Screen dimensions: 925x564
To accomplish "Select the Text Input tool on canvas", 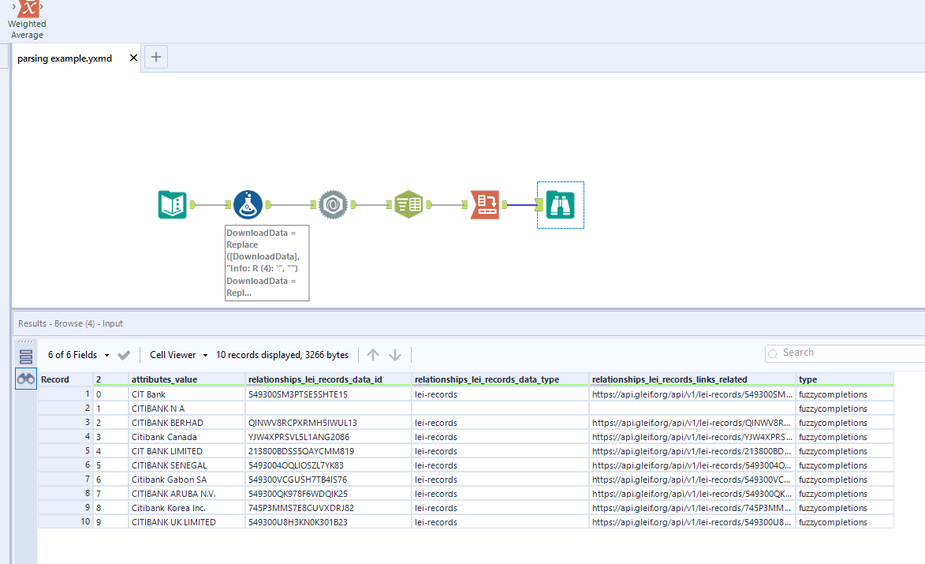I will [172, 205].
